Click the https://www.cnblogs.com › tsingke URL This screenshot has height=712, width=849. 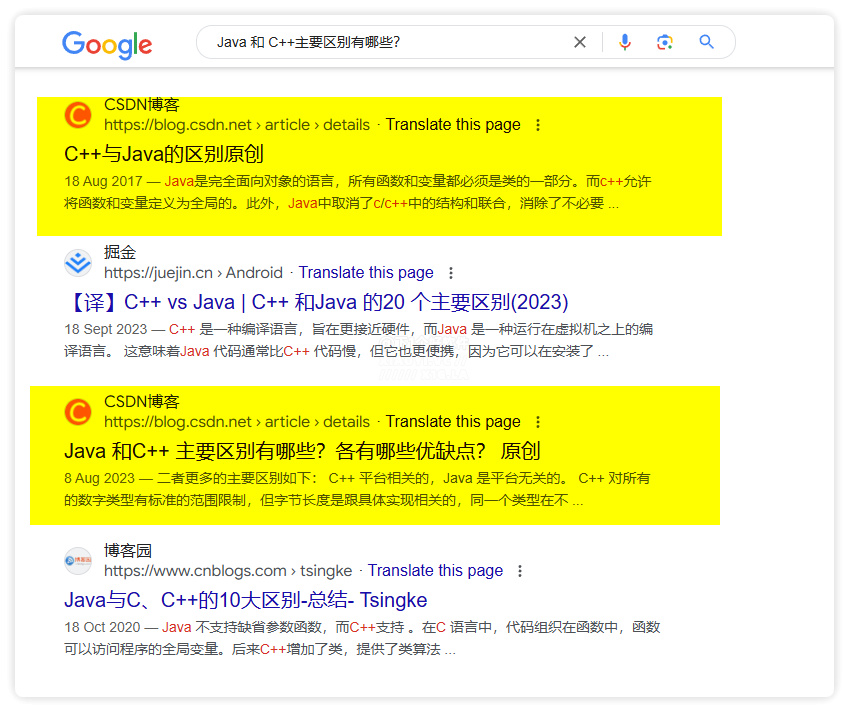pos(228,570)
